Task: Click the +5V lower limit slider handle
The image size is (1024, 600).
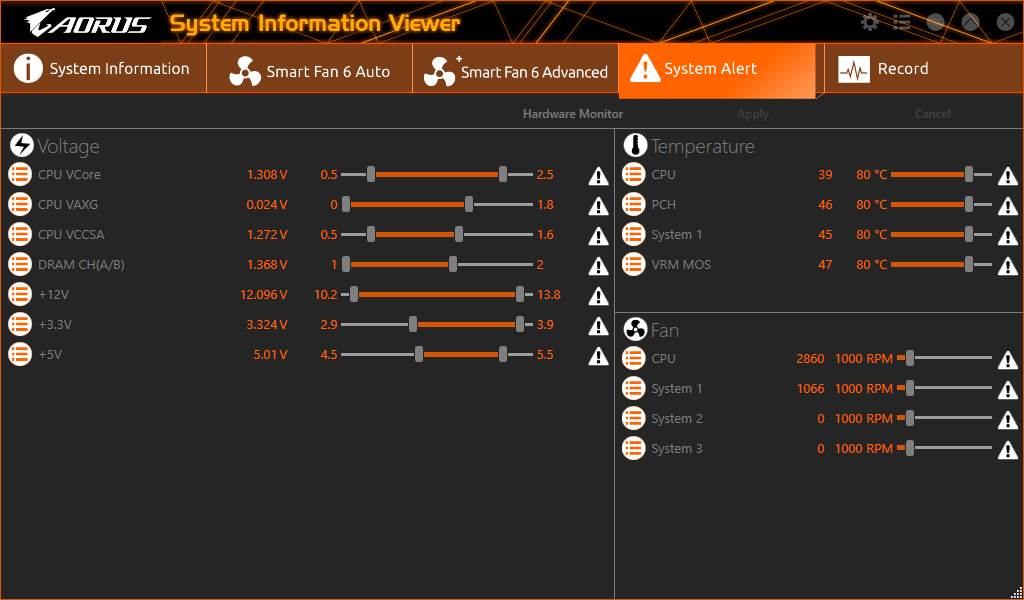Action: [x=419, y=355]
